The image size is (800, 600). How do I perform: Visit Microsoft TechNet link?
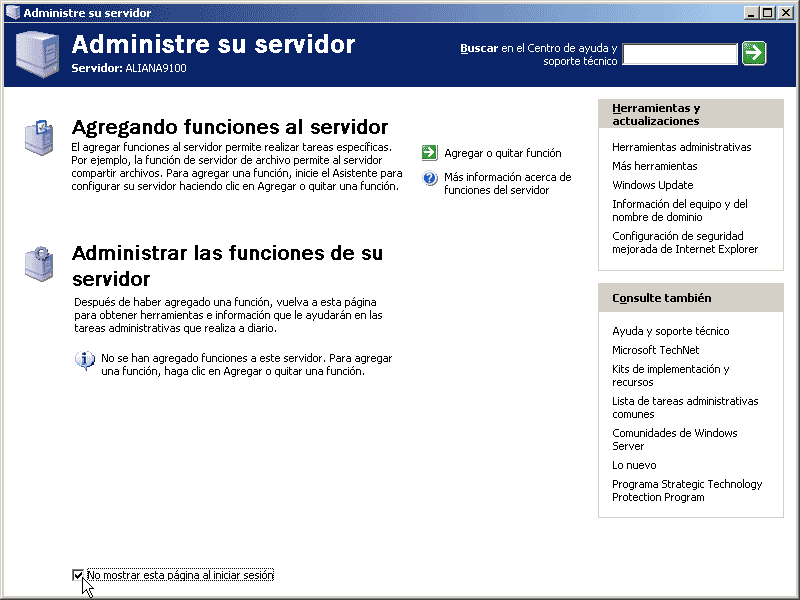coord(655,350)
